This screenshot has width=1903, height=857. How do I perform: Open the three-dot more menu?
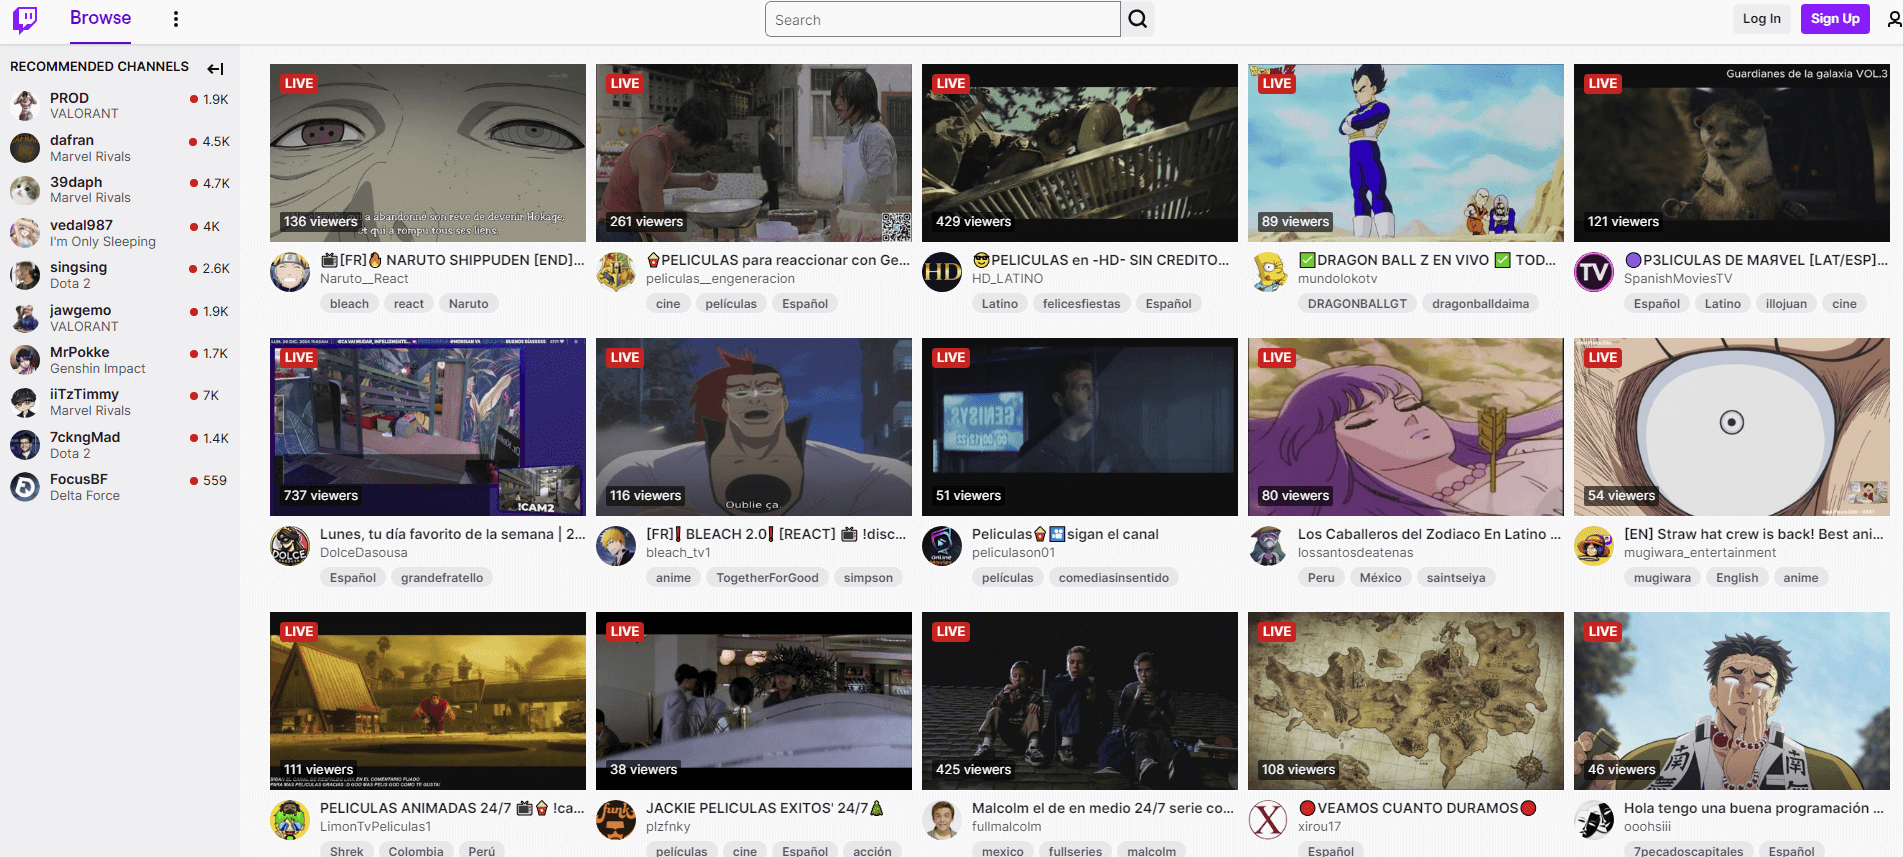click(176, 19)
